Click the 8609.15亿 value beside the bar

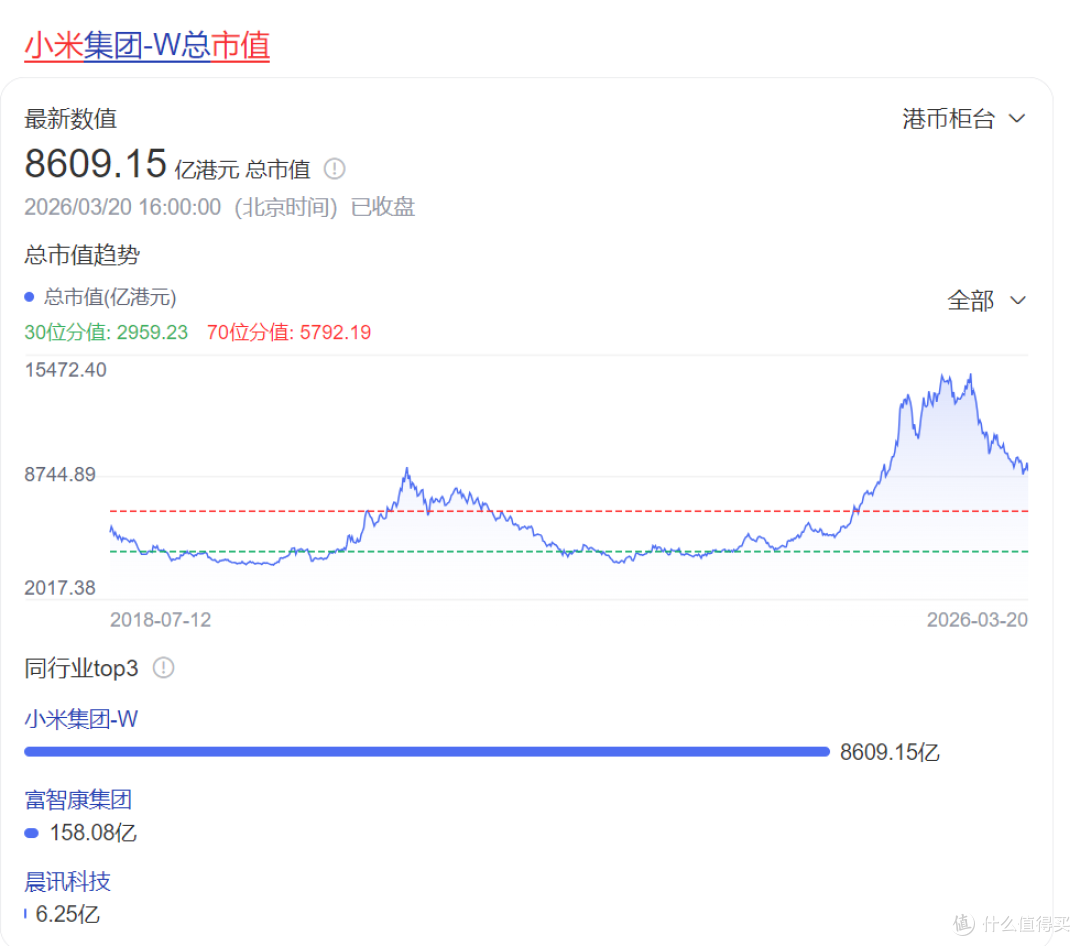coord(889,752)
